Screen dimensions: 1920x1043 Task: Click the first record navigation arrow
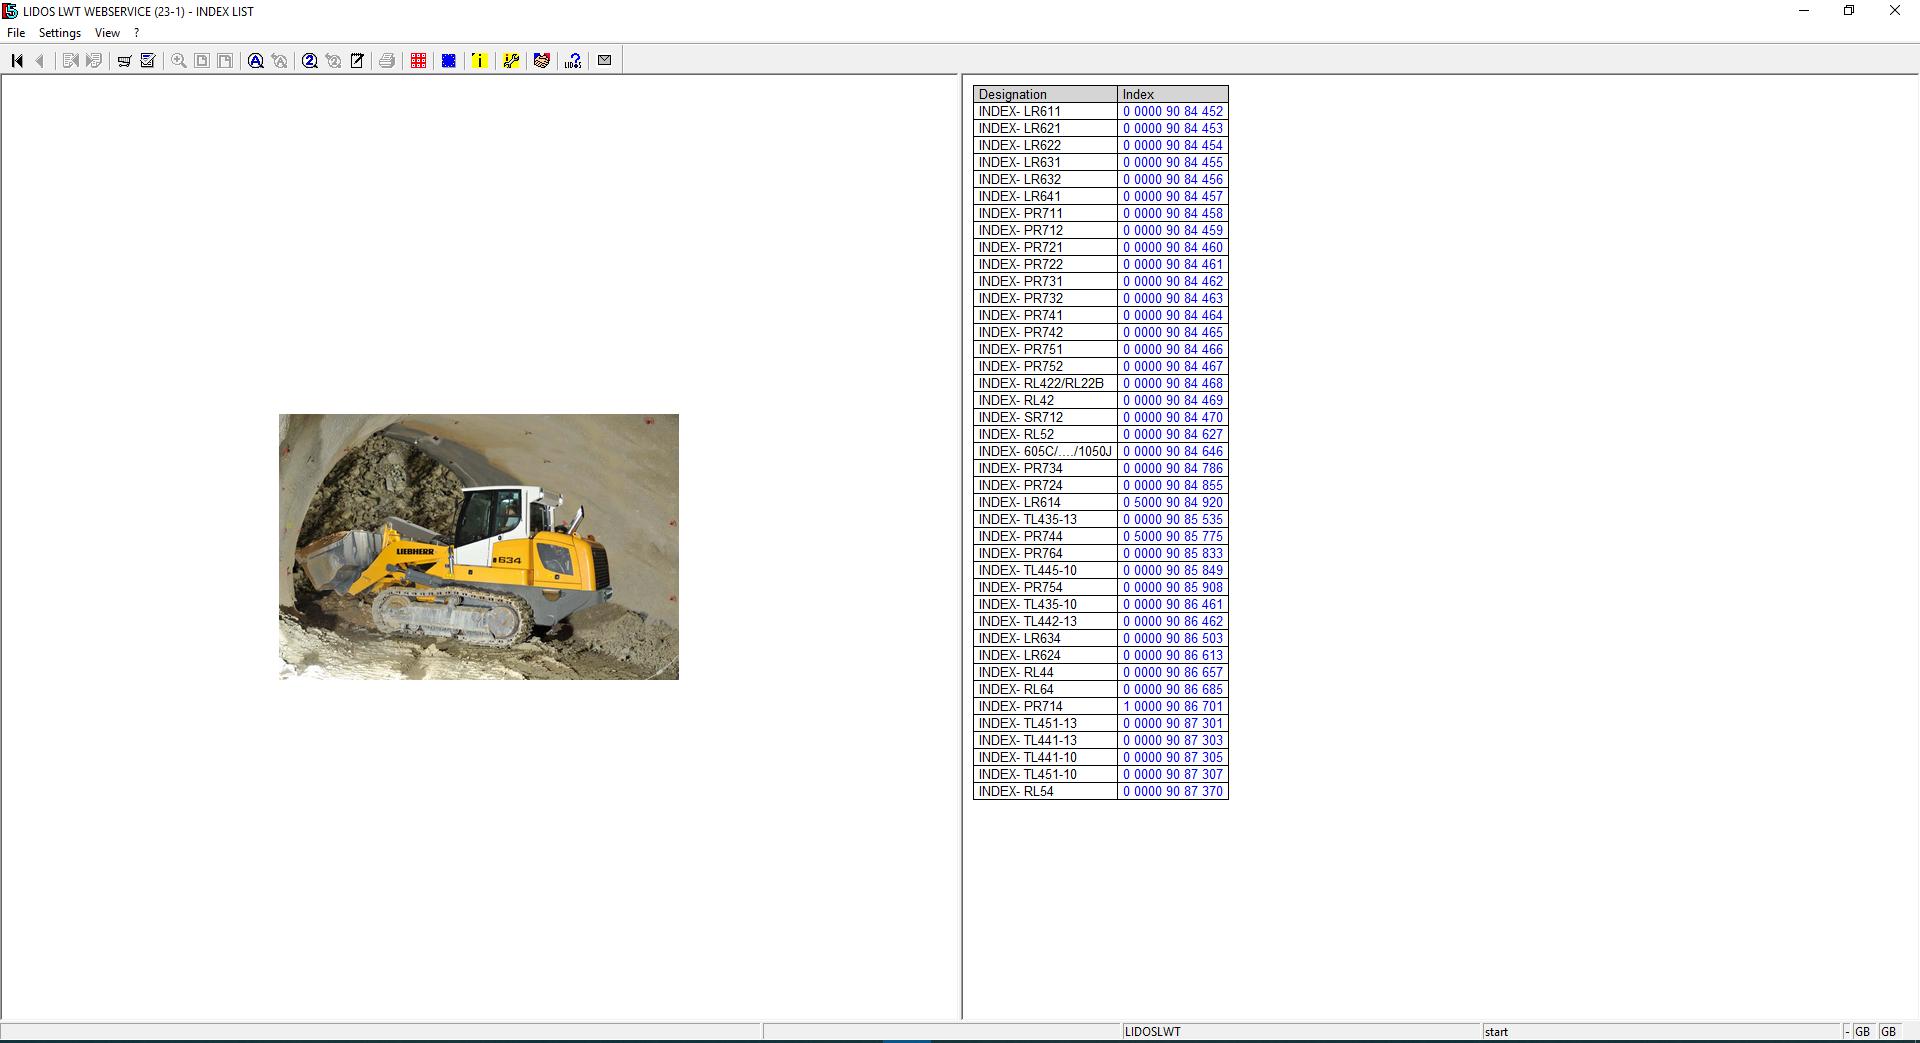(16, 60)
